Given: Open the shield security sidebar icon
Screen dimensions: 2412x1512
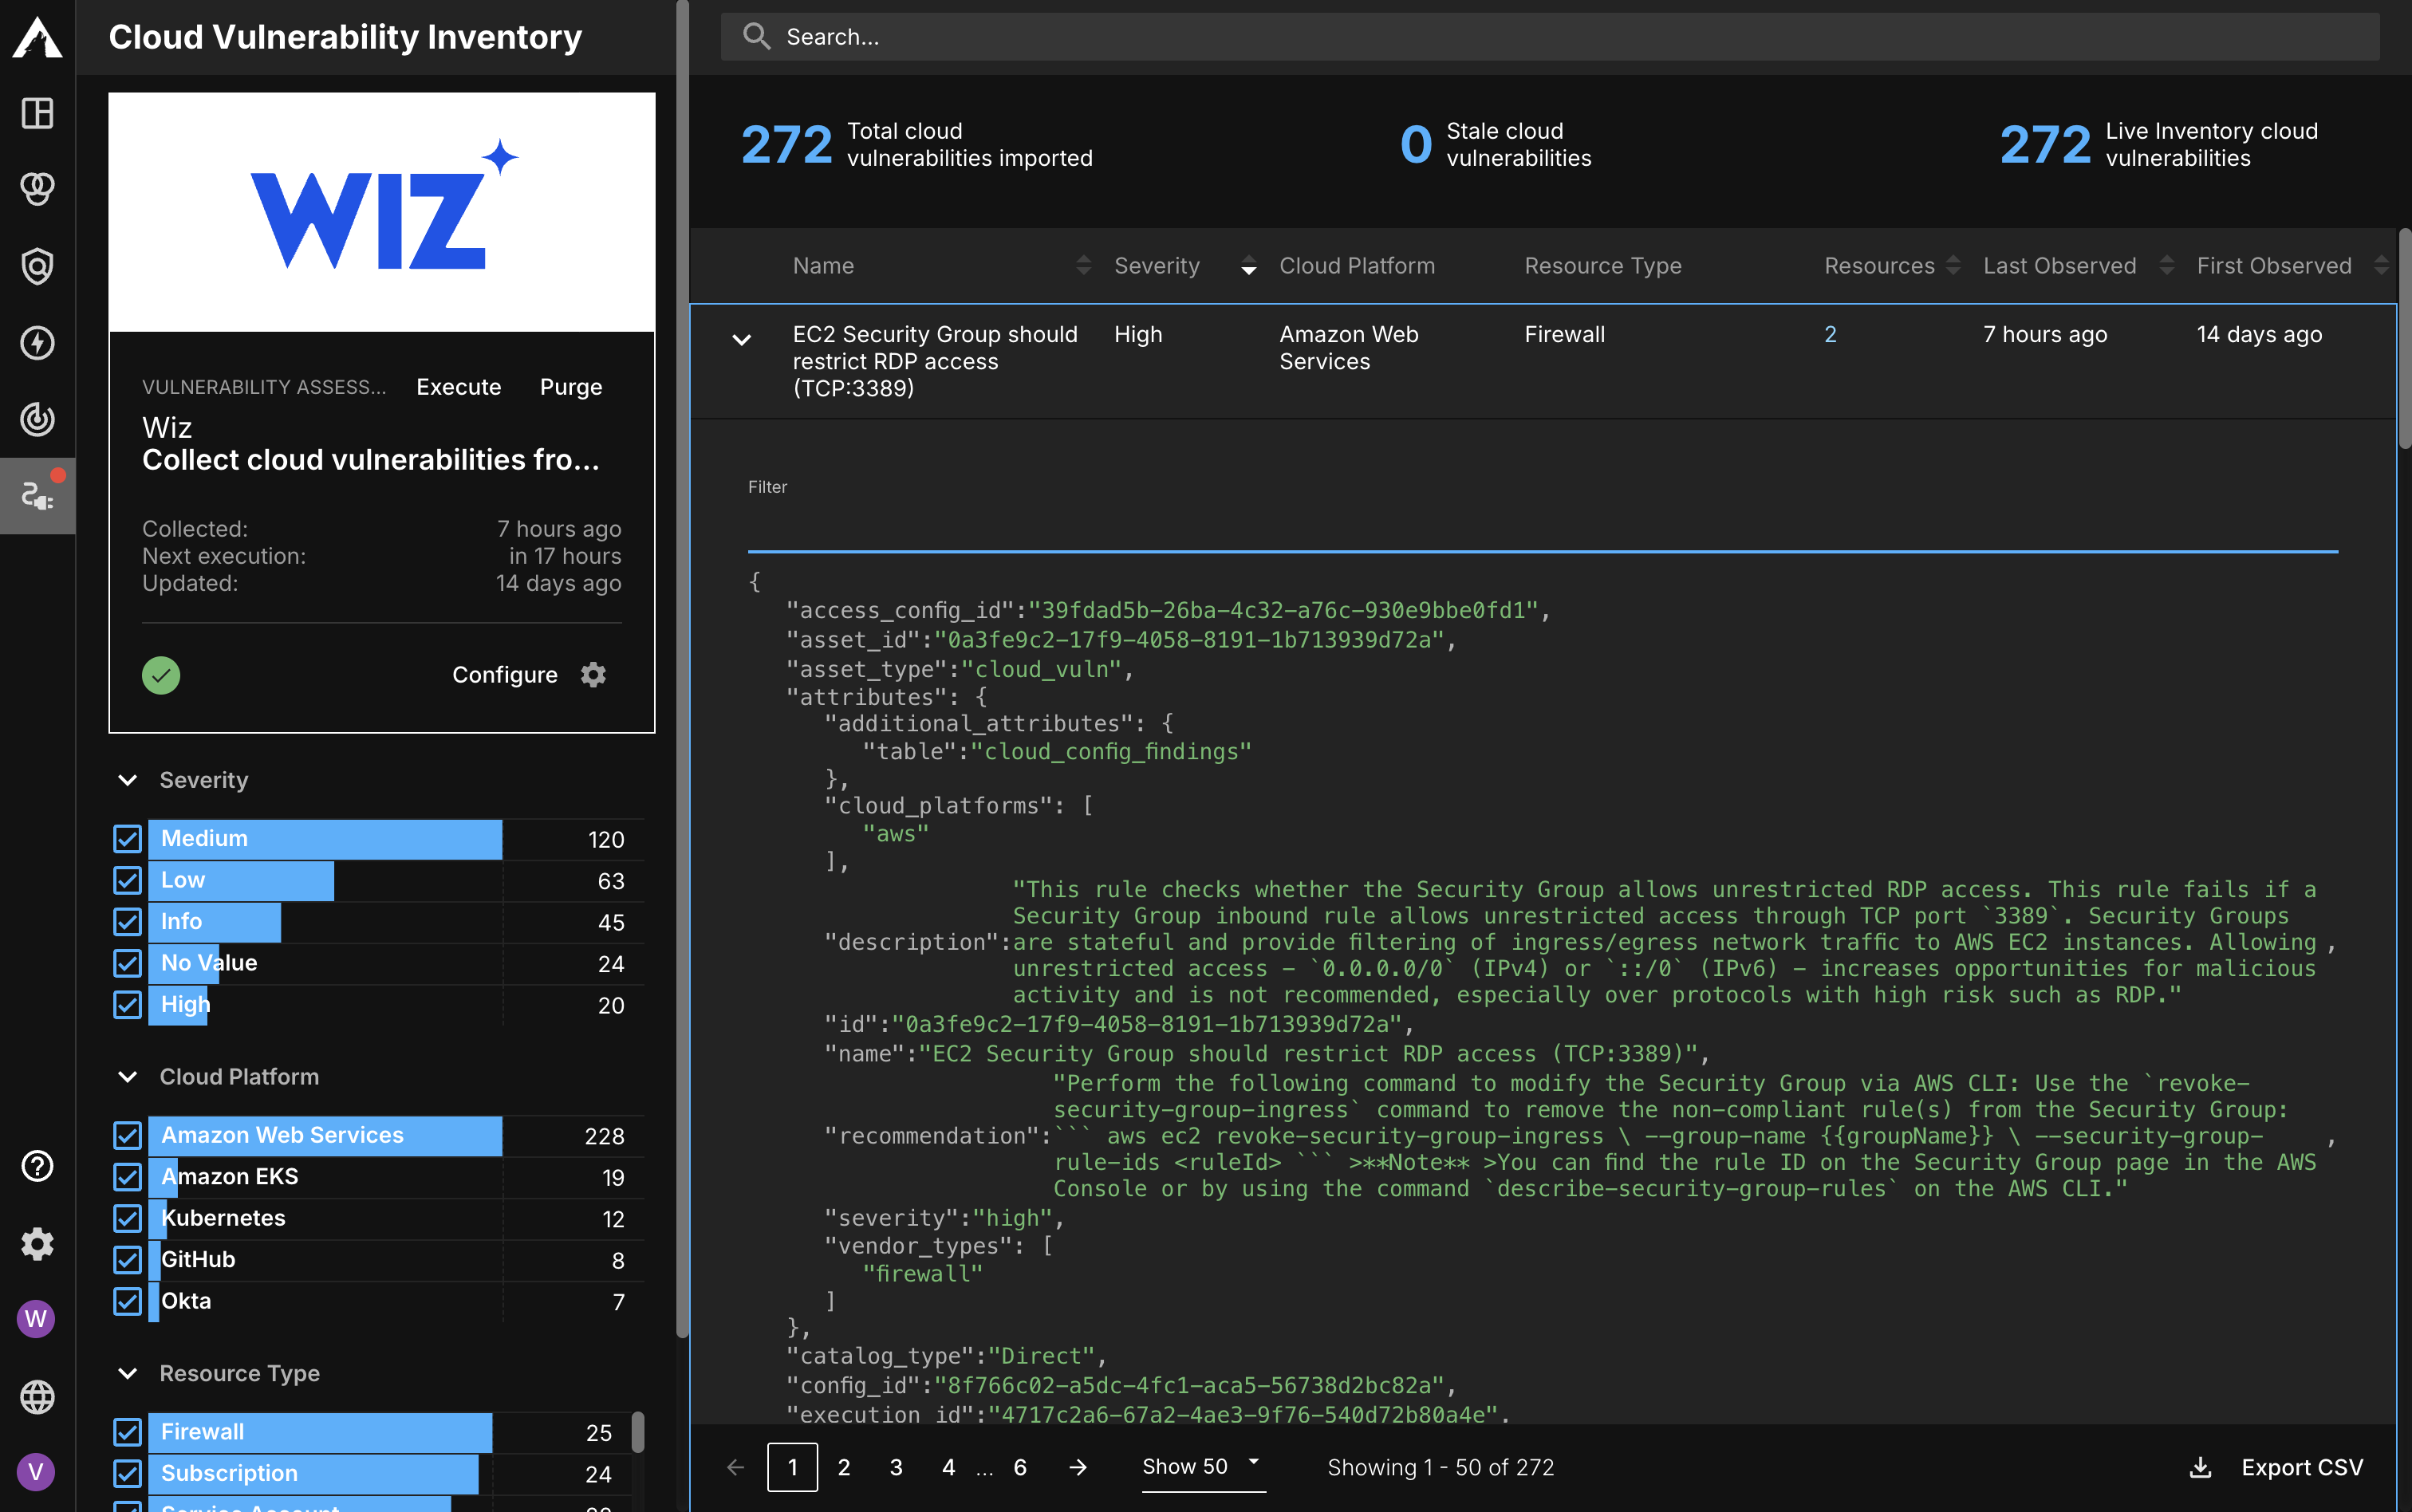Looking at the screenshot, I should pyautogui.click(x=37, y=266).
